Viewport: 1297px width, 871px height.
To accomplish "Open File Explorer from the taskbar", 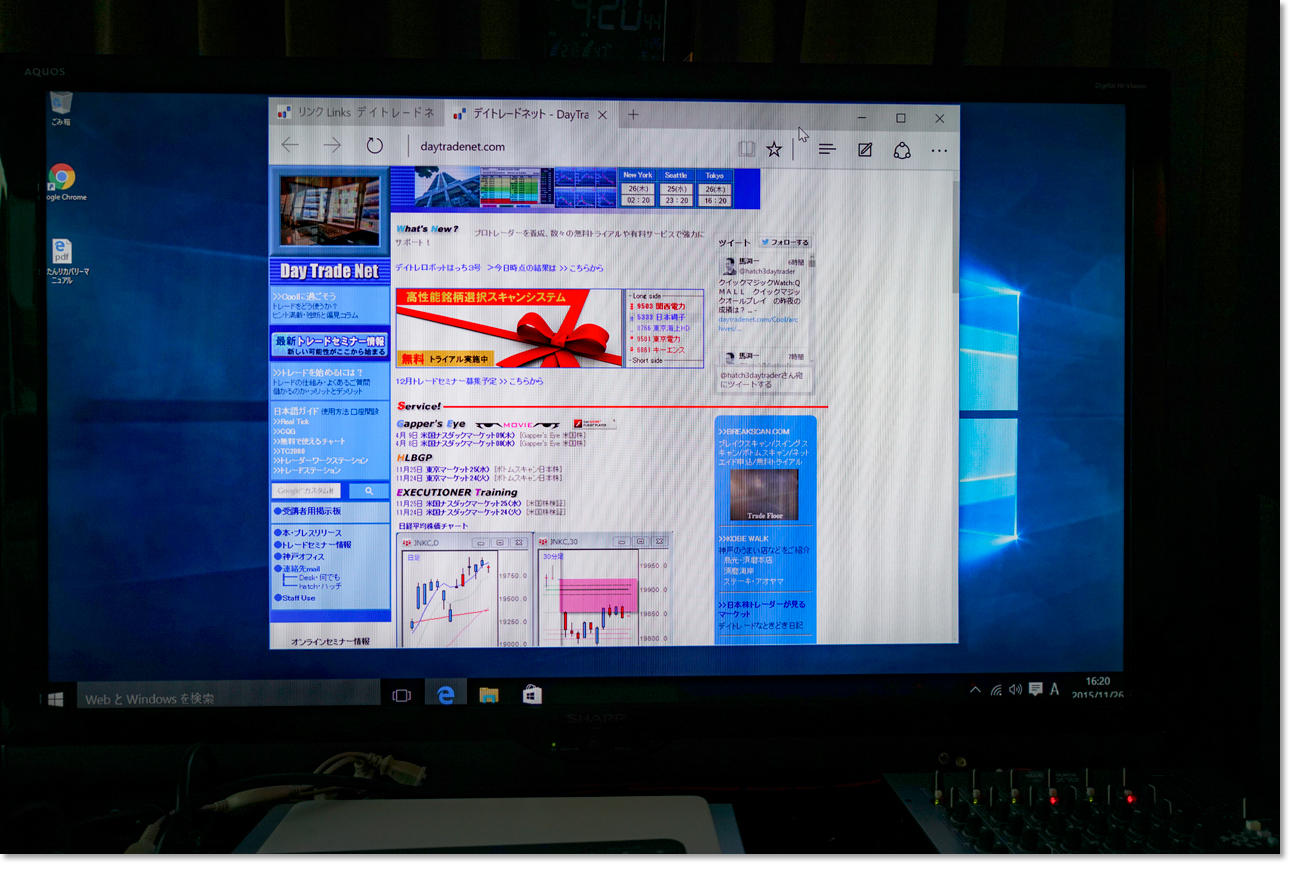I will pyautogui.click(x=489, y=694).
